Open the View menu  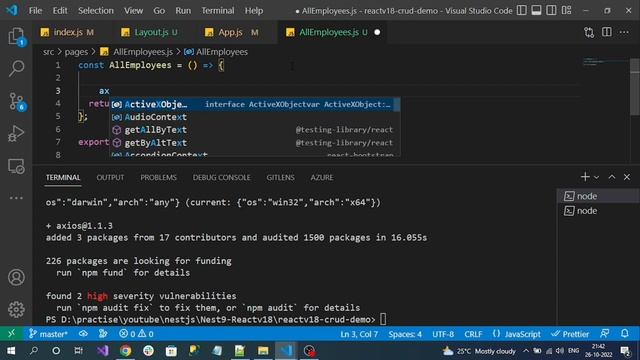click(x=133, y=11)
